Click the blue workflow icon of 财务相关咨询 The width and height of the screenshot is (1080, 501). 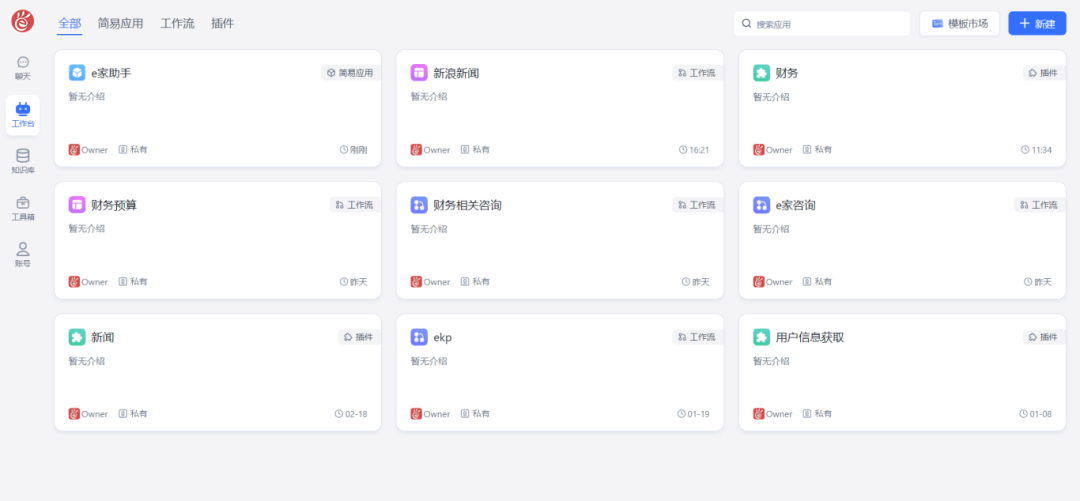(x=419, y=205)
